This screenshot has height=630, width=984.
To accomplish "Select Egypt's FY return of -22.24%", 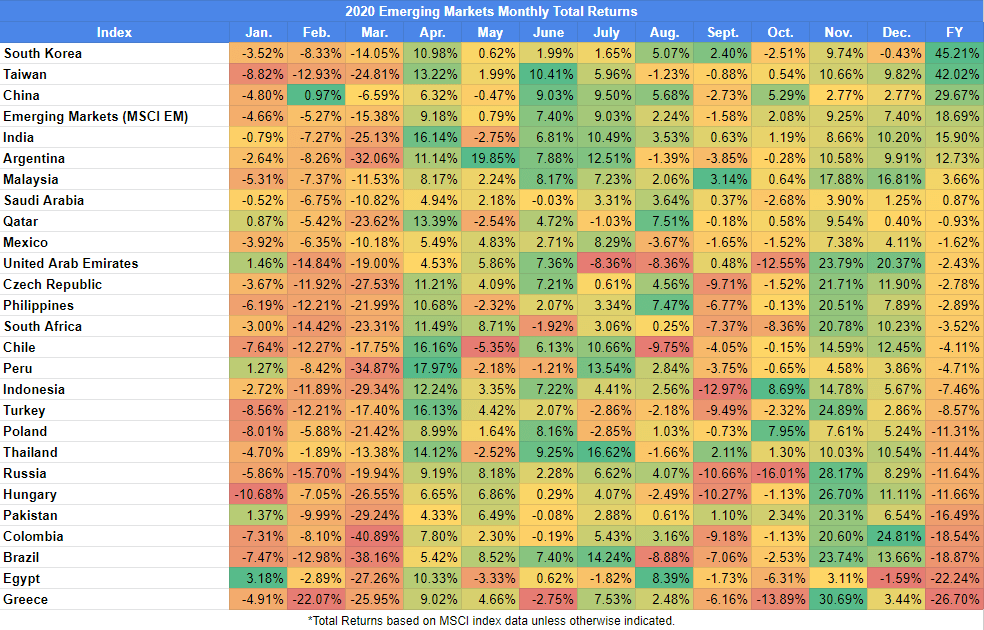I will point(954,578).
